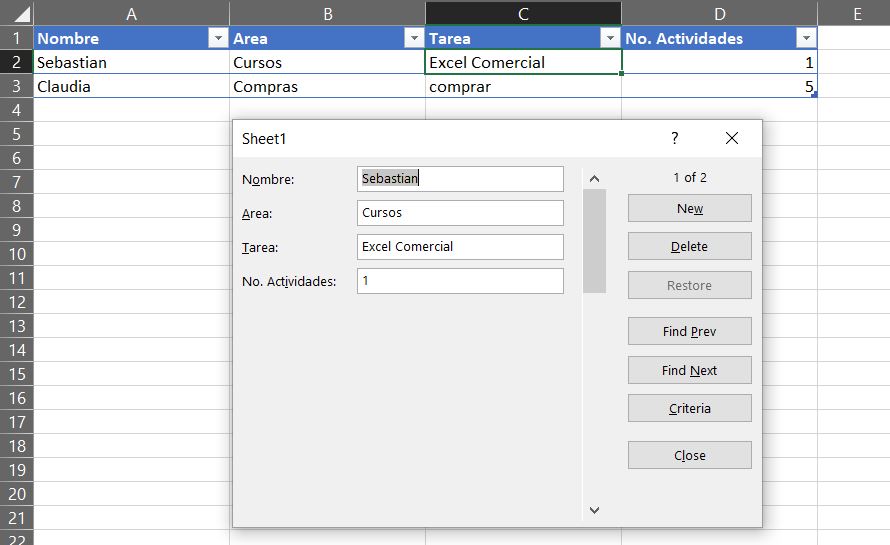Open the No. Actividades filter dropdown
The image size is (890, 545).
click(806, 38)
